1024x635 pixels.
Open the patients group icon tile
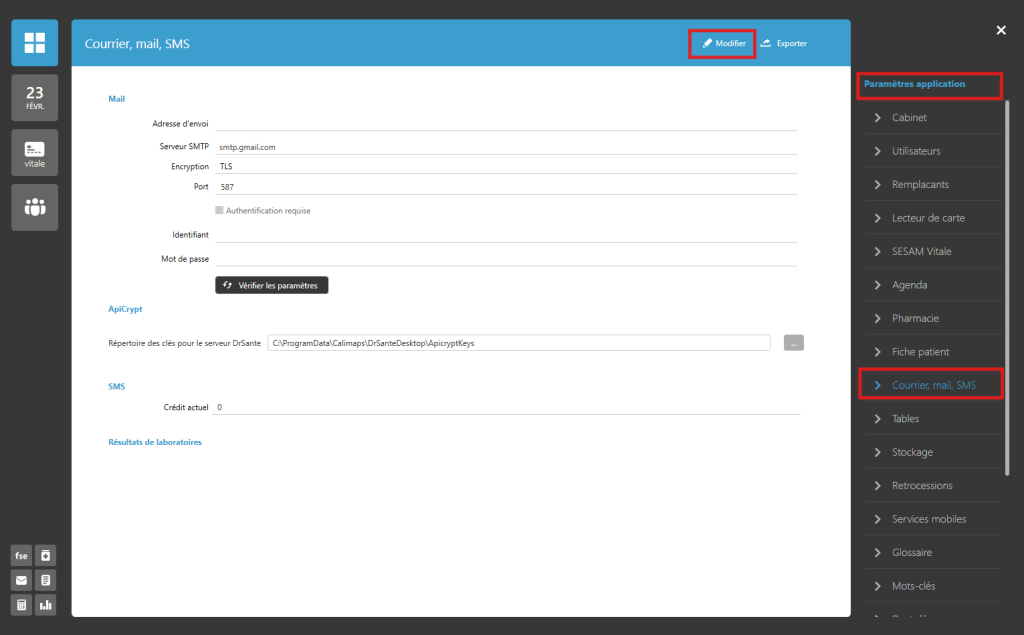35,207
